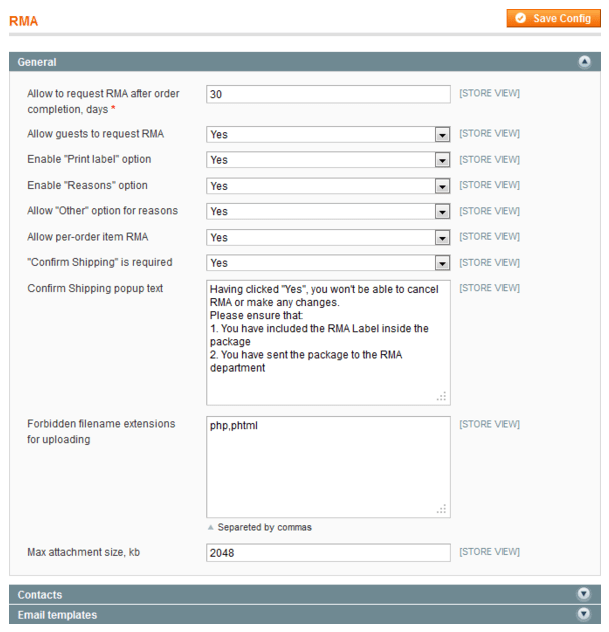The image size is (609, 632).
Task: Expand the Email templates section arrow icon
Action: 584,614
